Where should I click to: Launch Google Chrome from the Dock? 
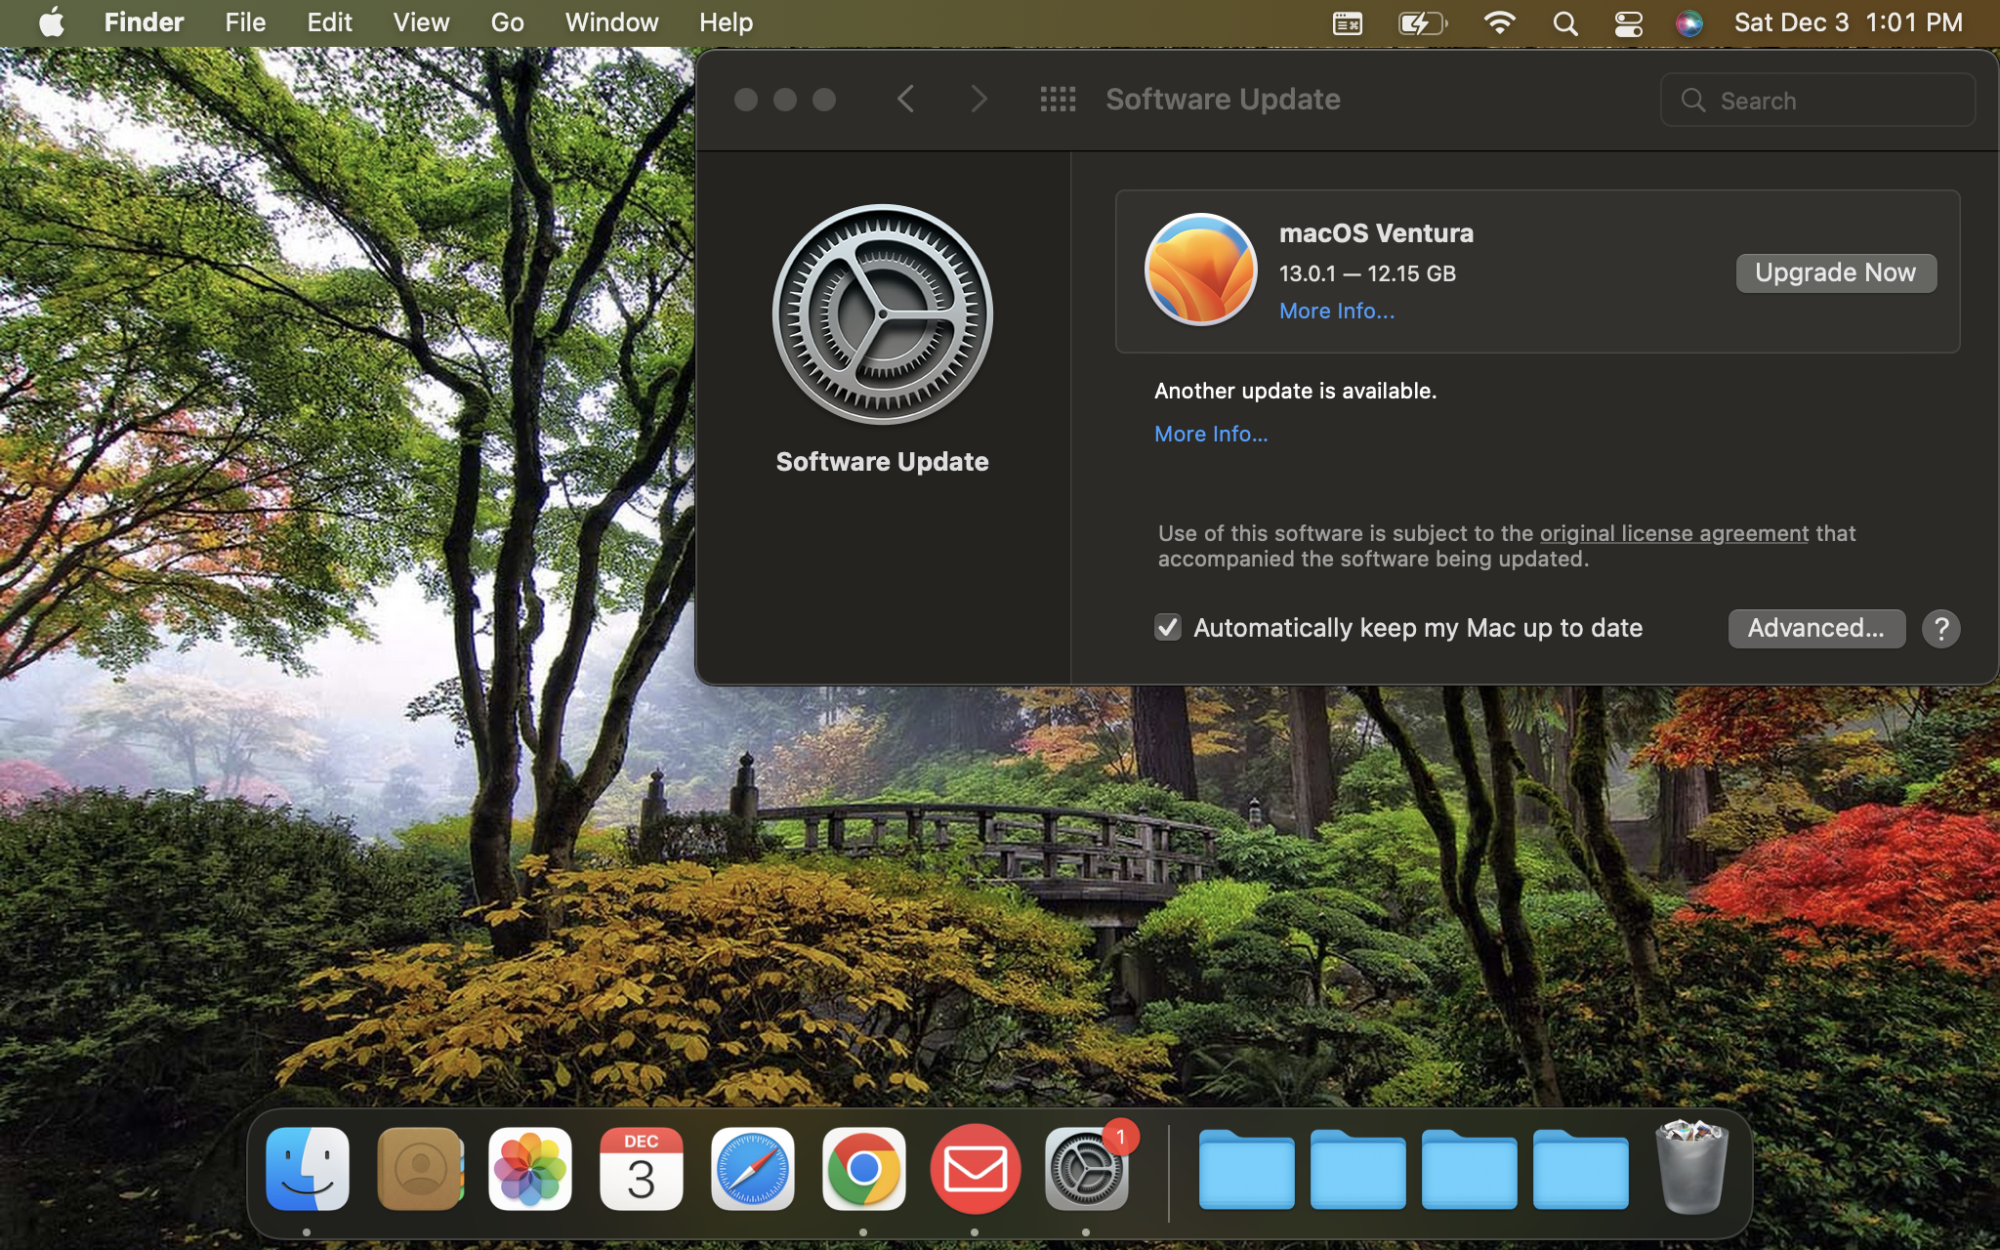pyautogui.click(x=863, y=1168)
